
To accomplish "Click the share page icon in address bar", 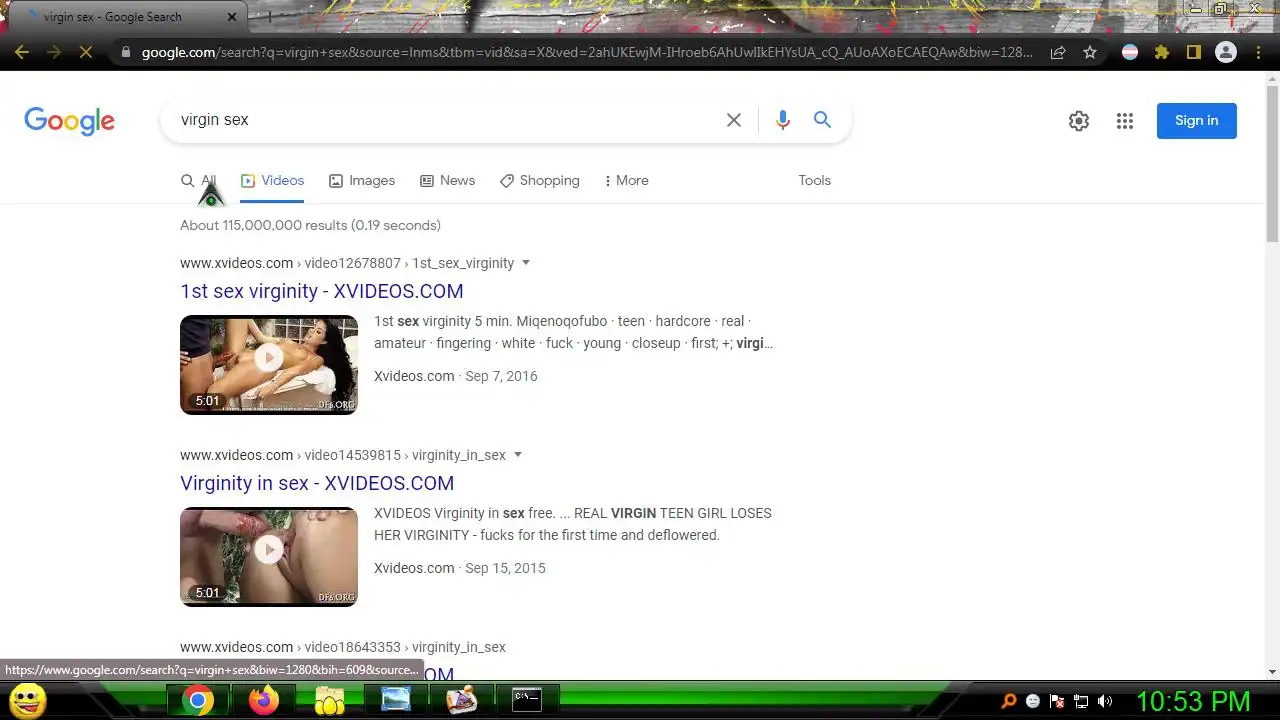I will [1058, 52].
